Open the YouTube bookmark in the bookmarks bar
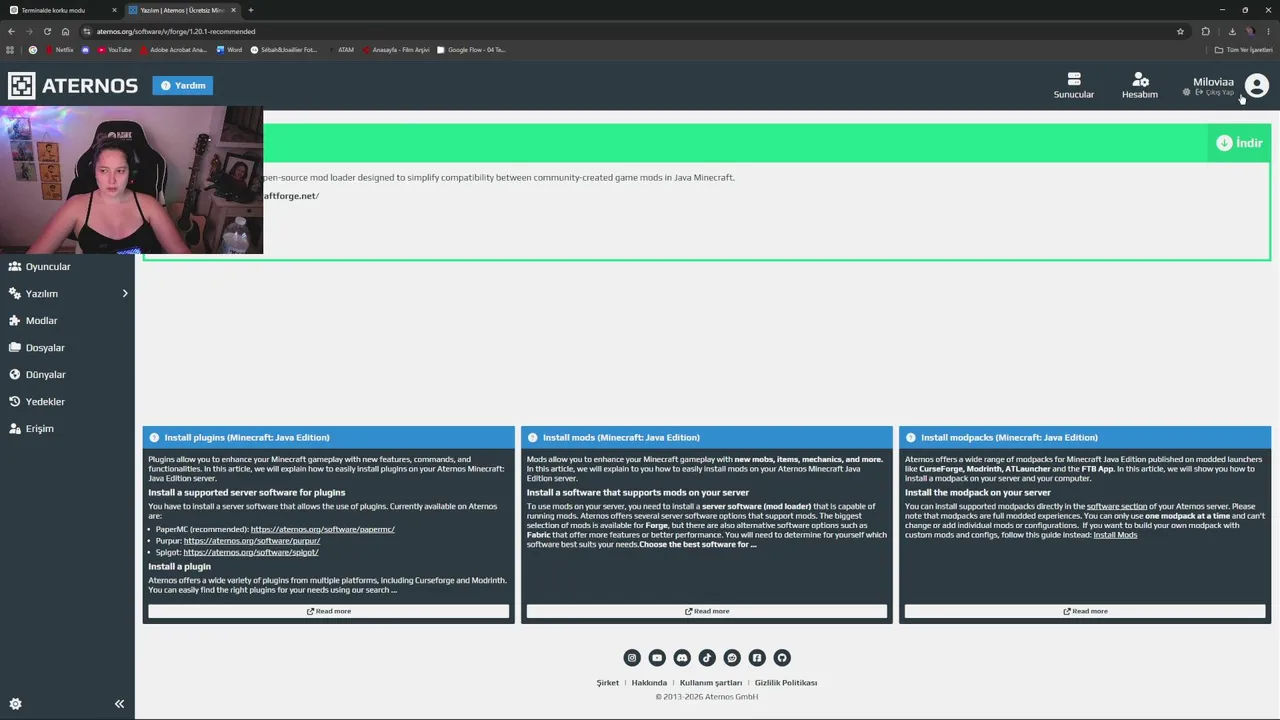This screenshot has height=720, width=1280. tap(115, 50)
